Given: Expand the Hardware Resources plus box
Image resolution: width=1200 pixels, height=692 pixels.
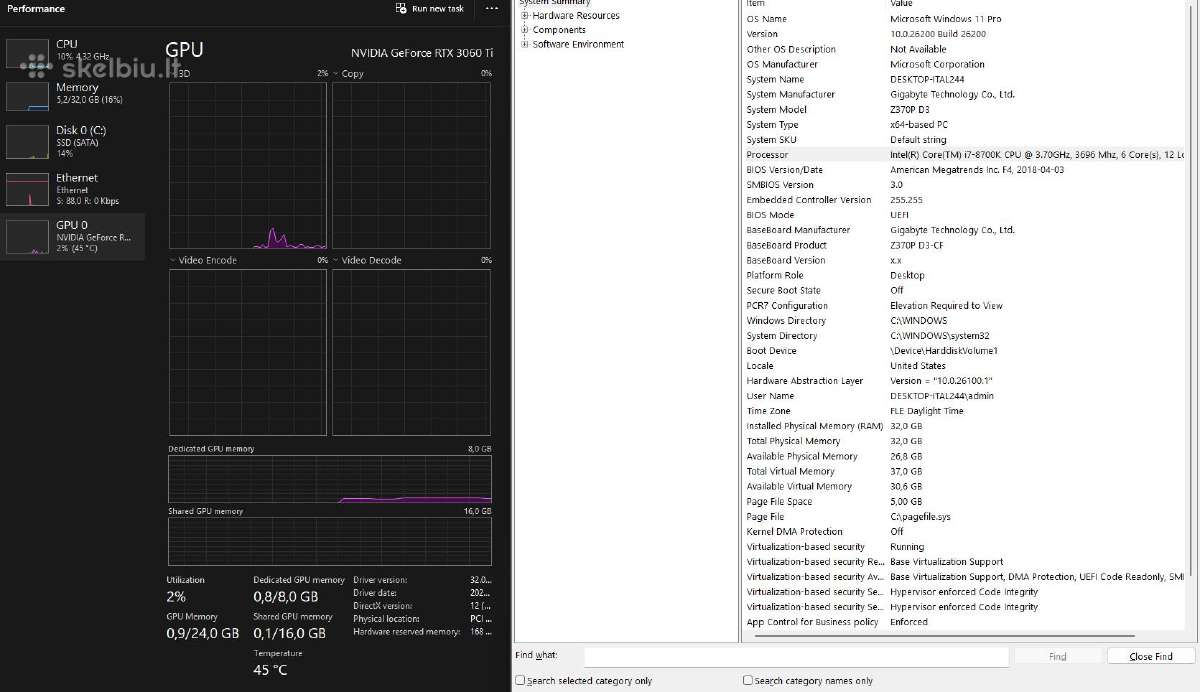Looking at the screenshot, I should [525, 16].
